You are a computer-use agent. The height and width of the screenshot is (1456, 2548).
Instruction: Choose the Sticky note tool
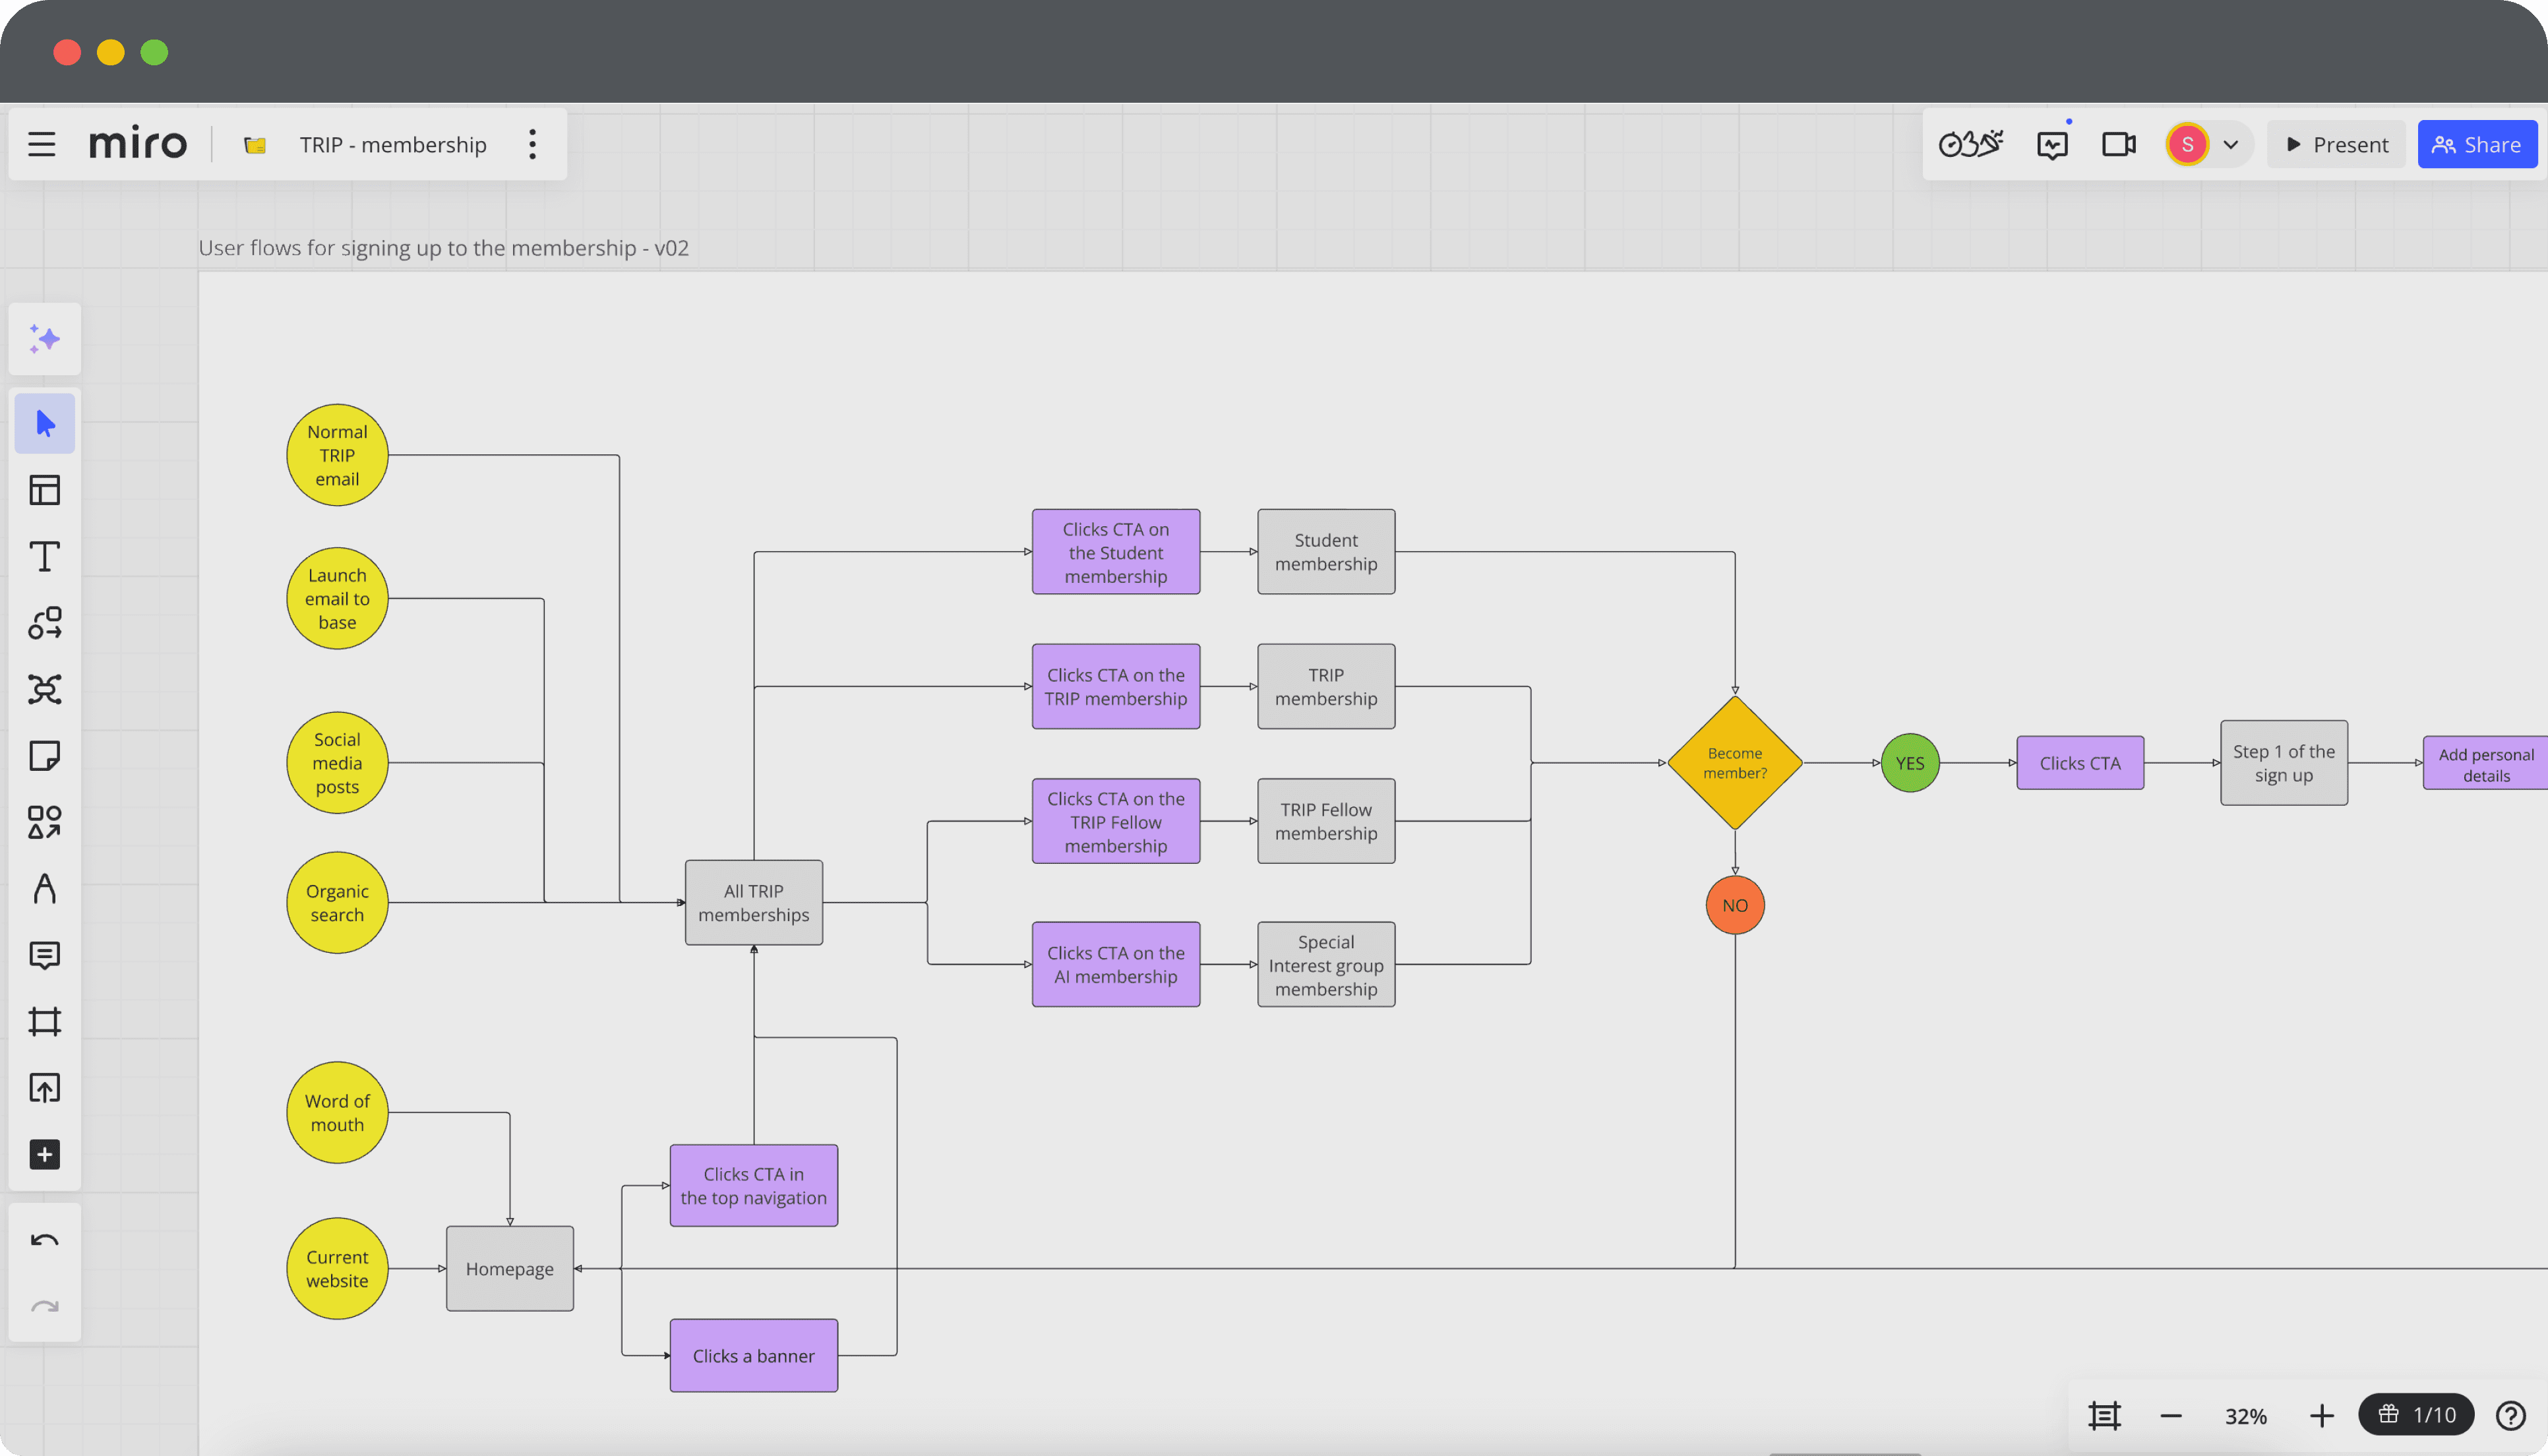point(44,756)
